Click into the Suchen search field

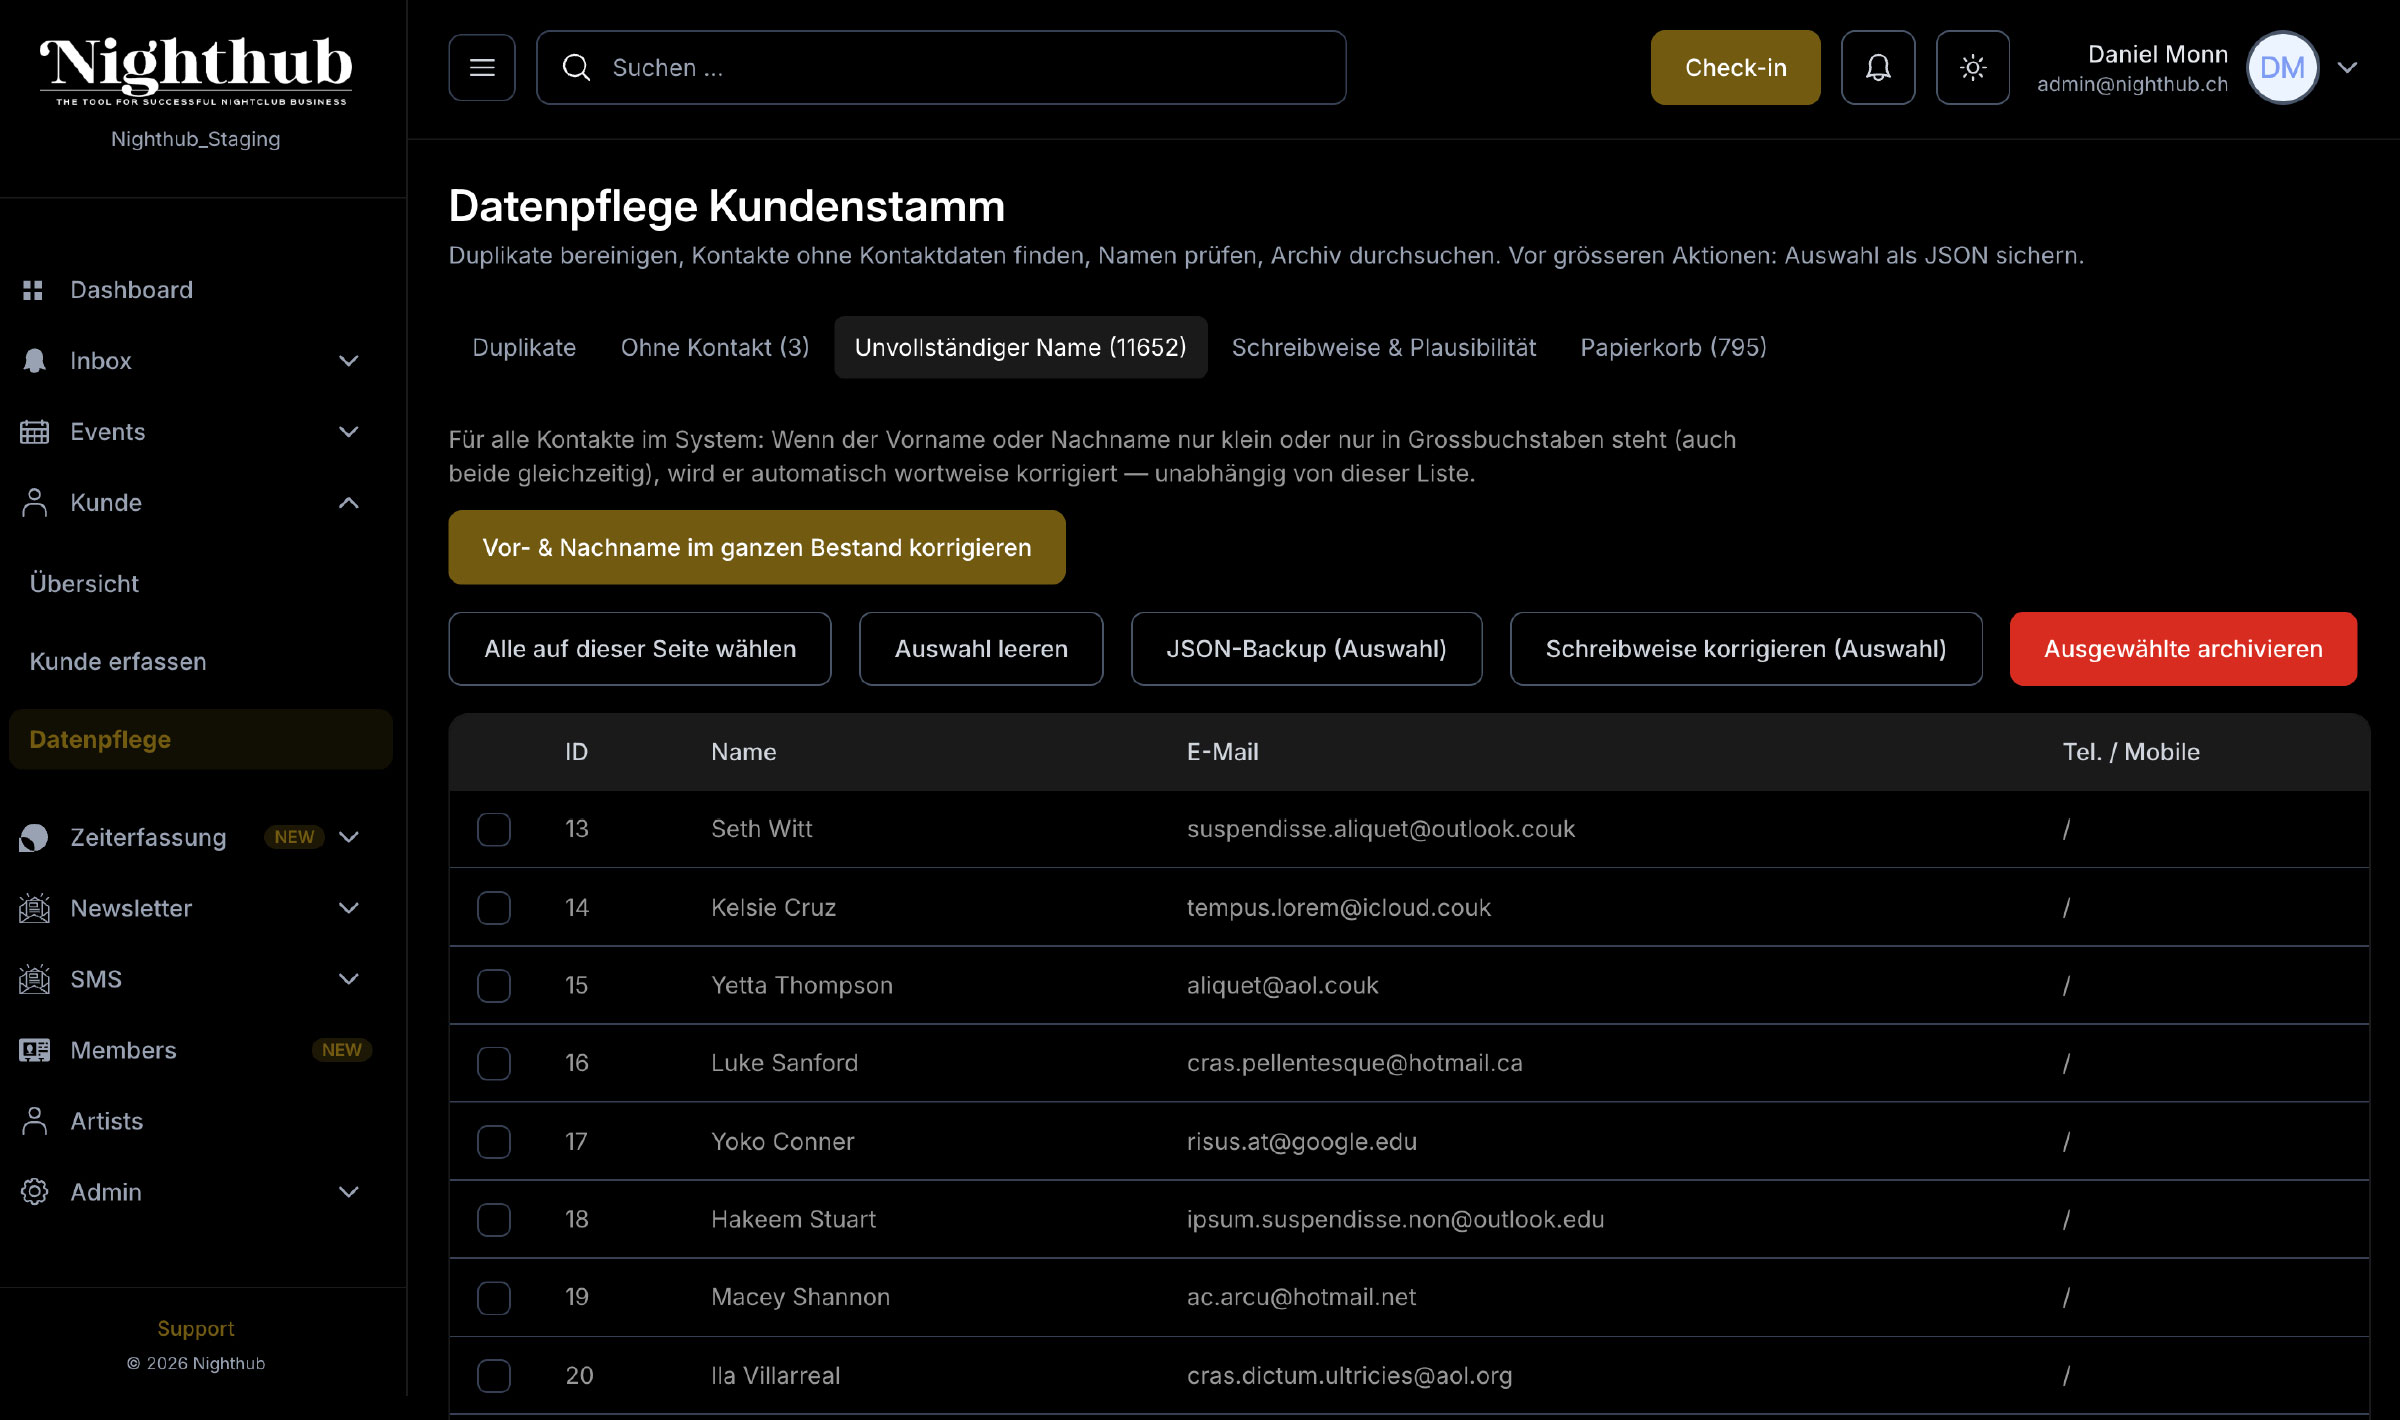941,67
